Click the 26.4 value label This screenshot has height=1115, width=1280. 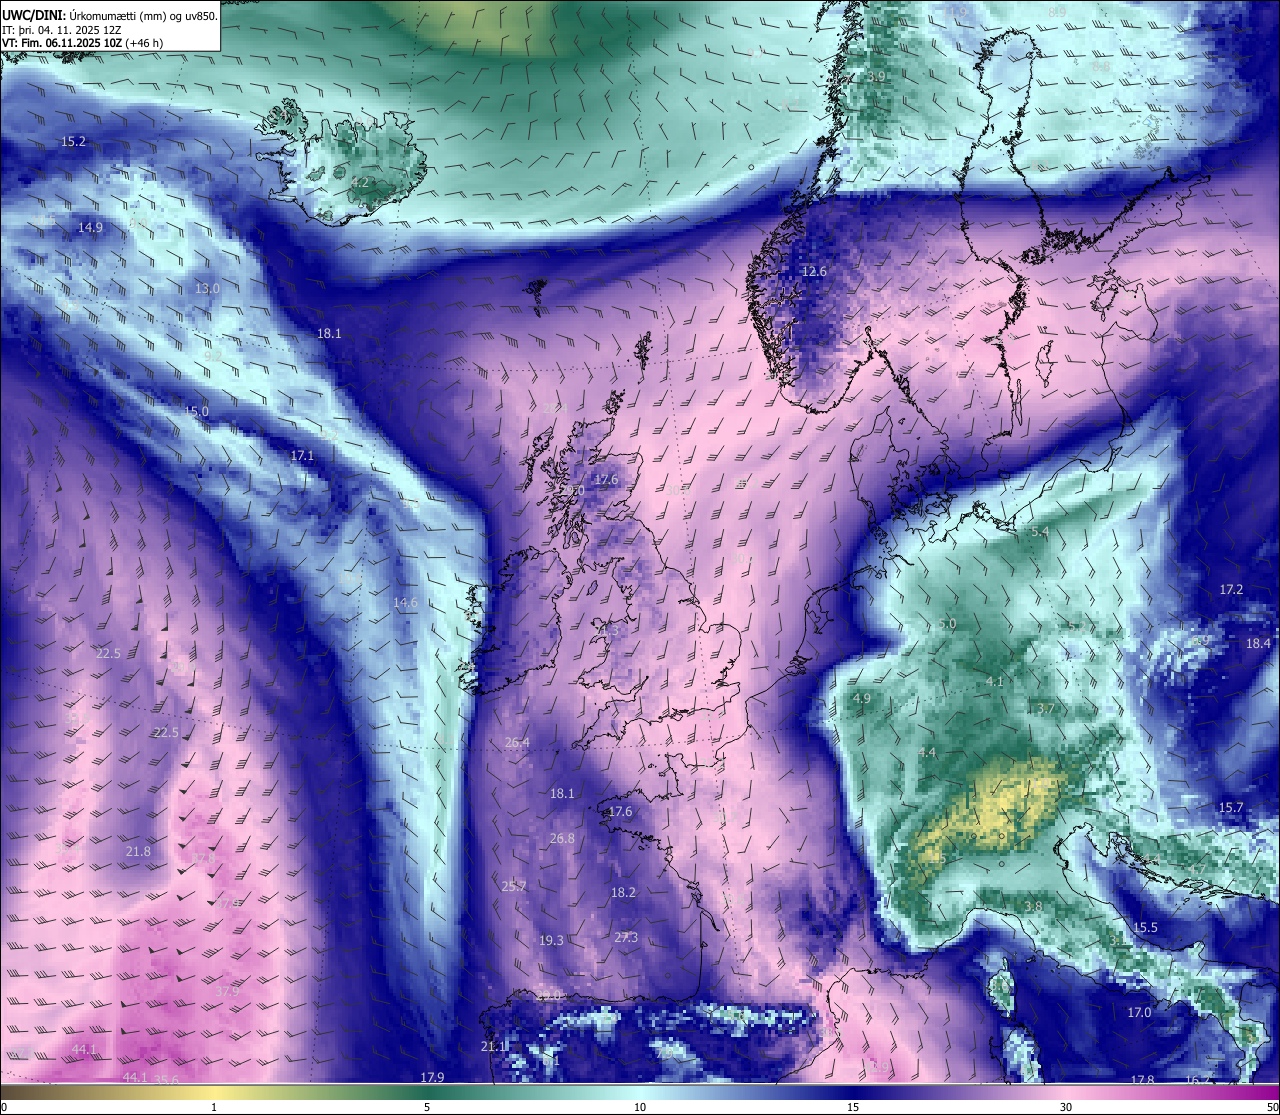pos(517,742)
